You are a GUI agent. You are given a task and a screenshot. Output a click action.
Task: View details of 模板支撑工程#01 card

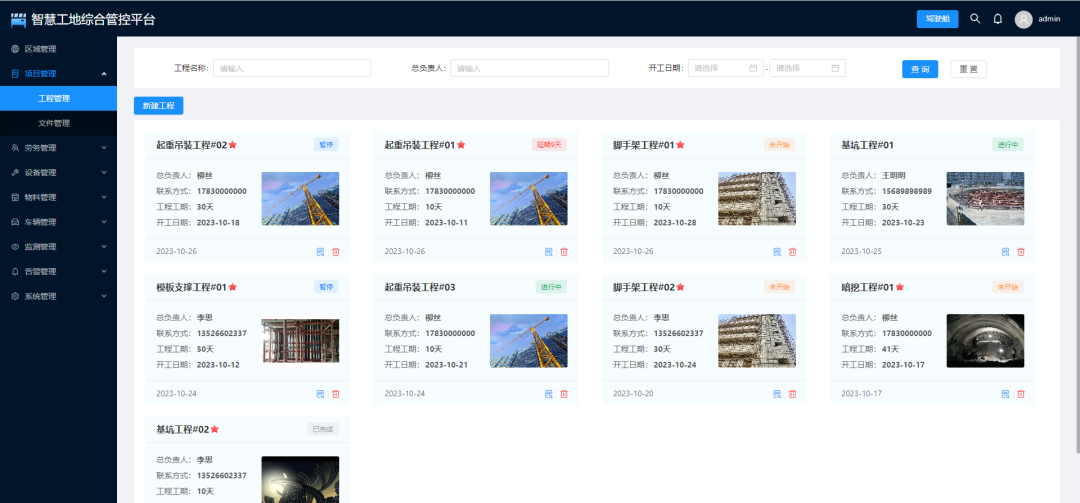(320, 393)
